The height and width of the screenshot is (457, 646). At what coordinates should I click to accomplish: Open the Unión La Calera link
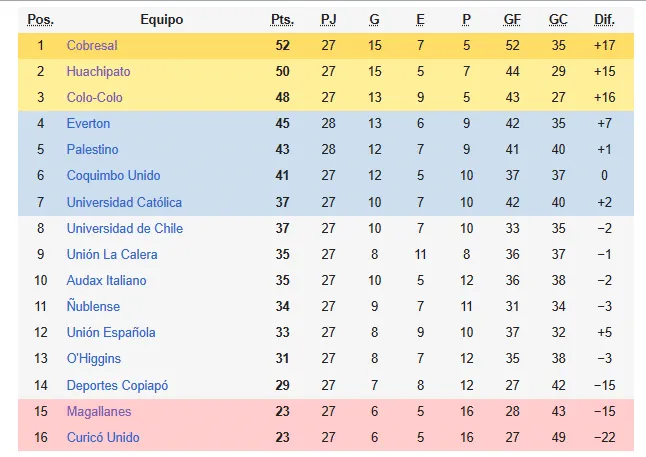pyautogui.click(x=112, y=254)
